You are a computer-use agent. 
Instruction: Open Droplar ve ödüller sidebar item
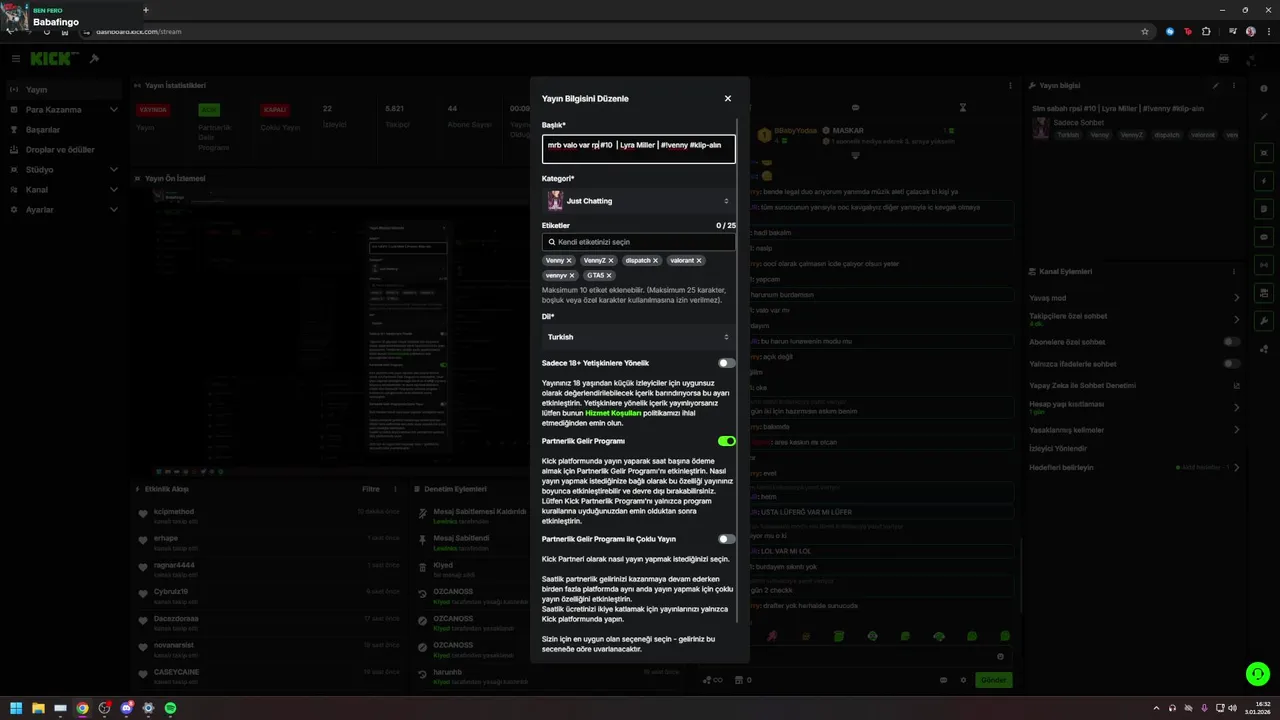[x=64, y=150]
